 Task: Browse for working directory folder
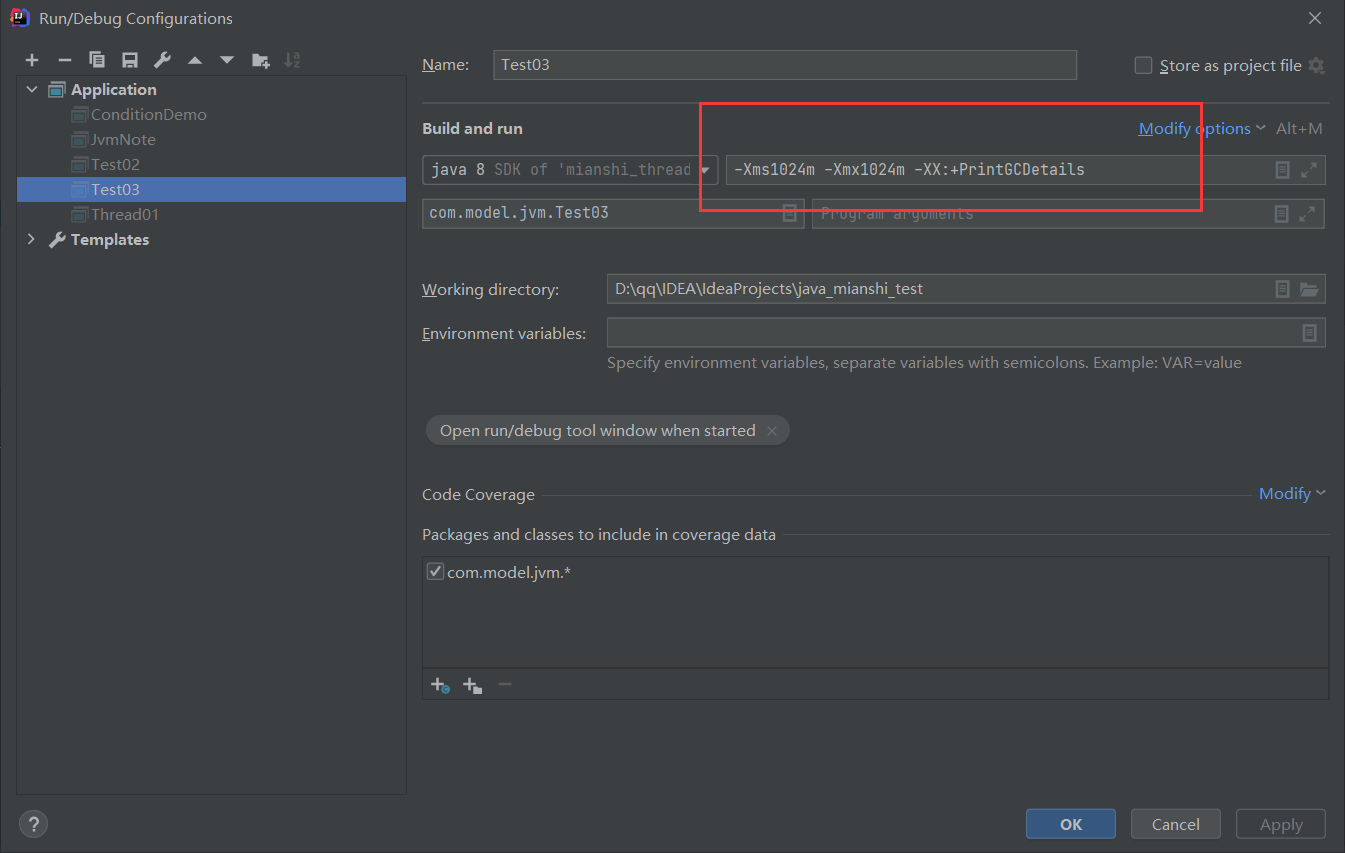click(x=1308, y=289)
